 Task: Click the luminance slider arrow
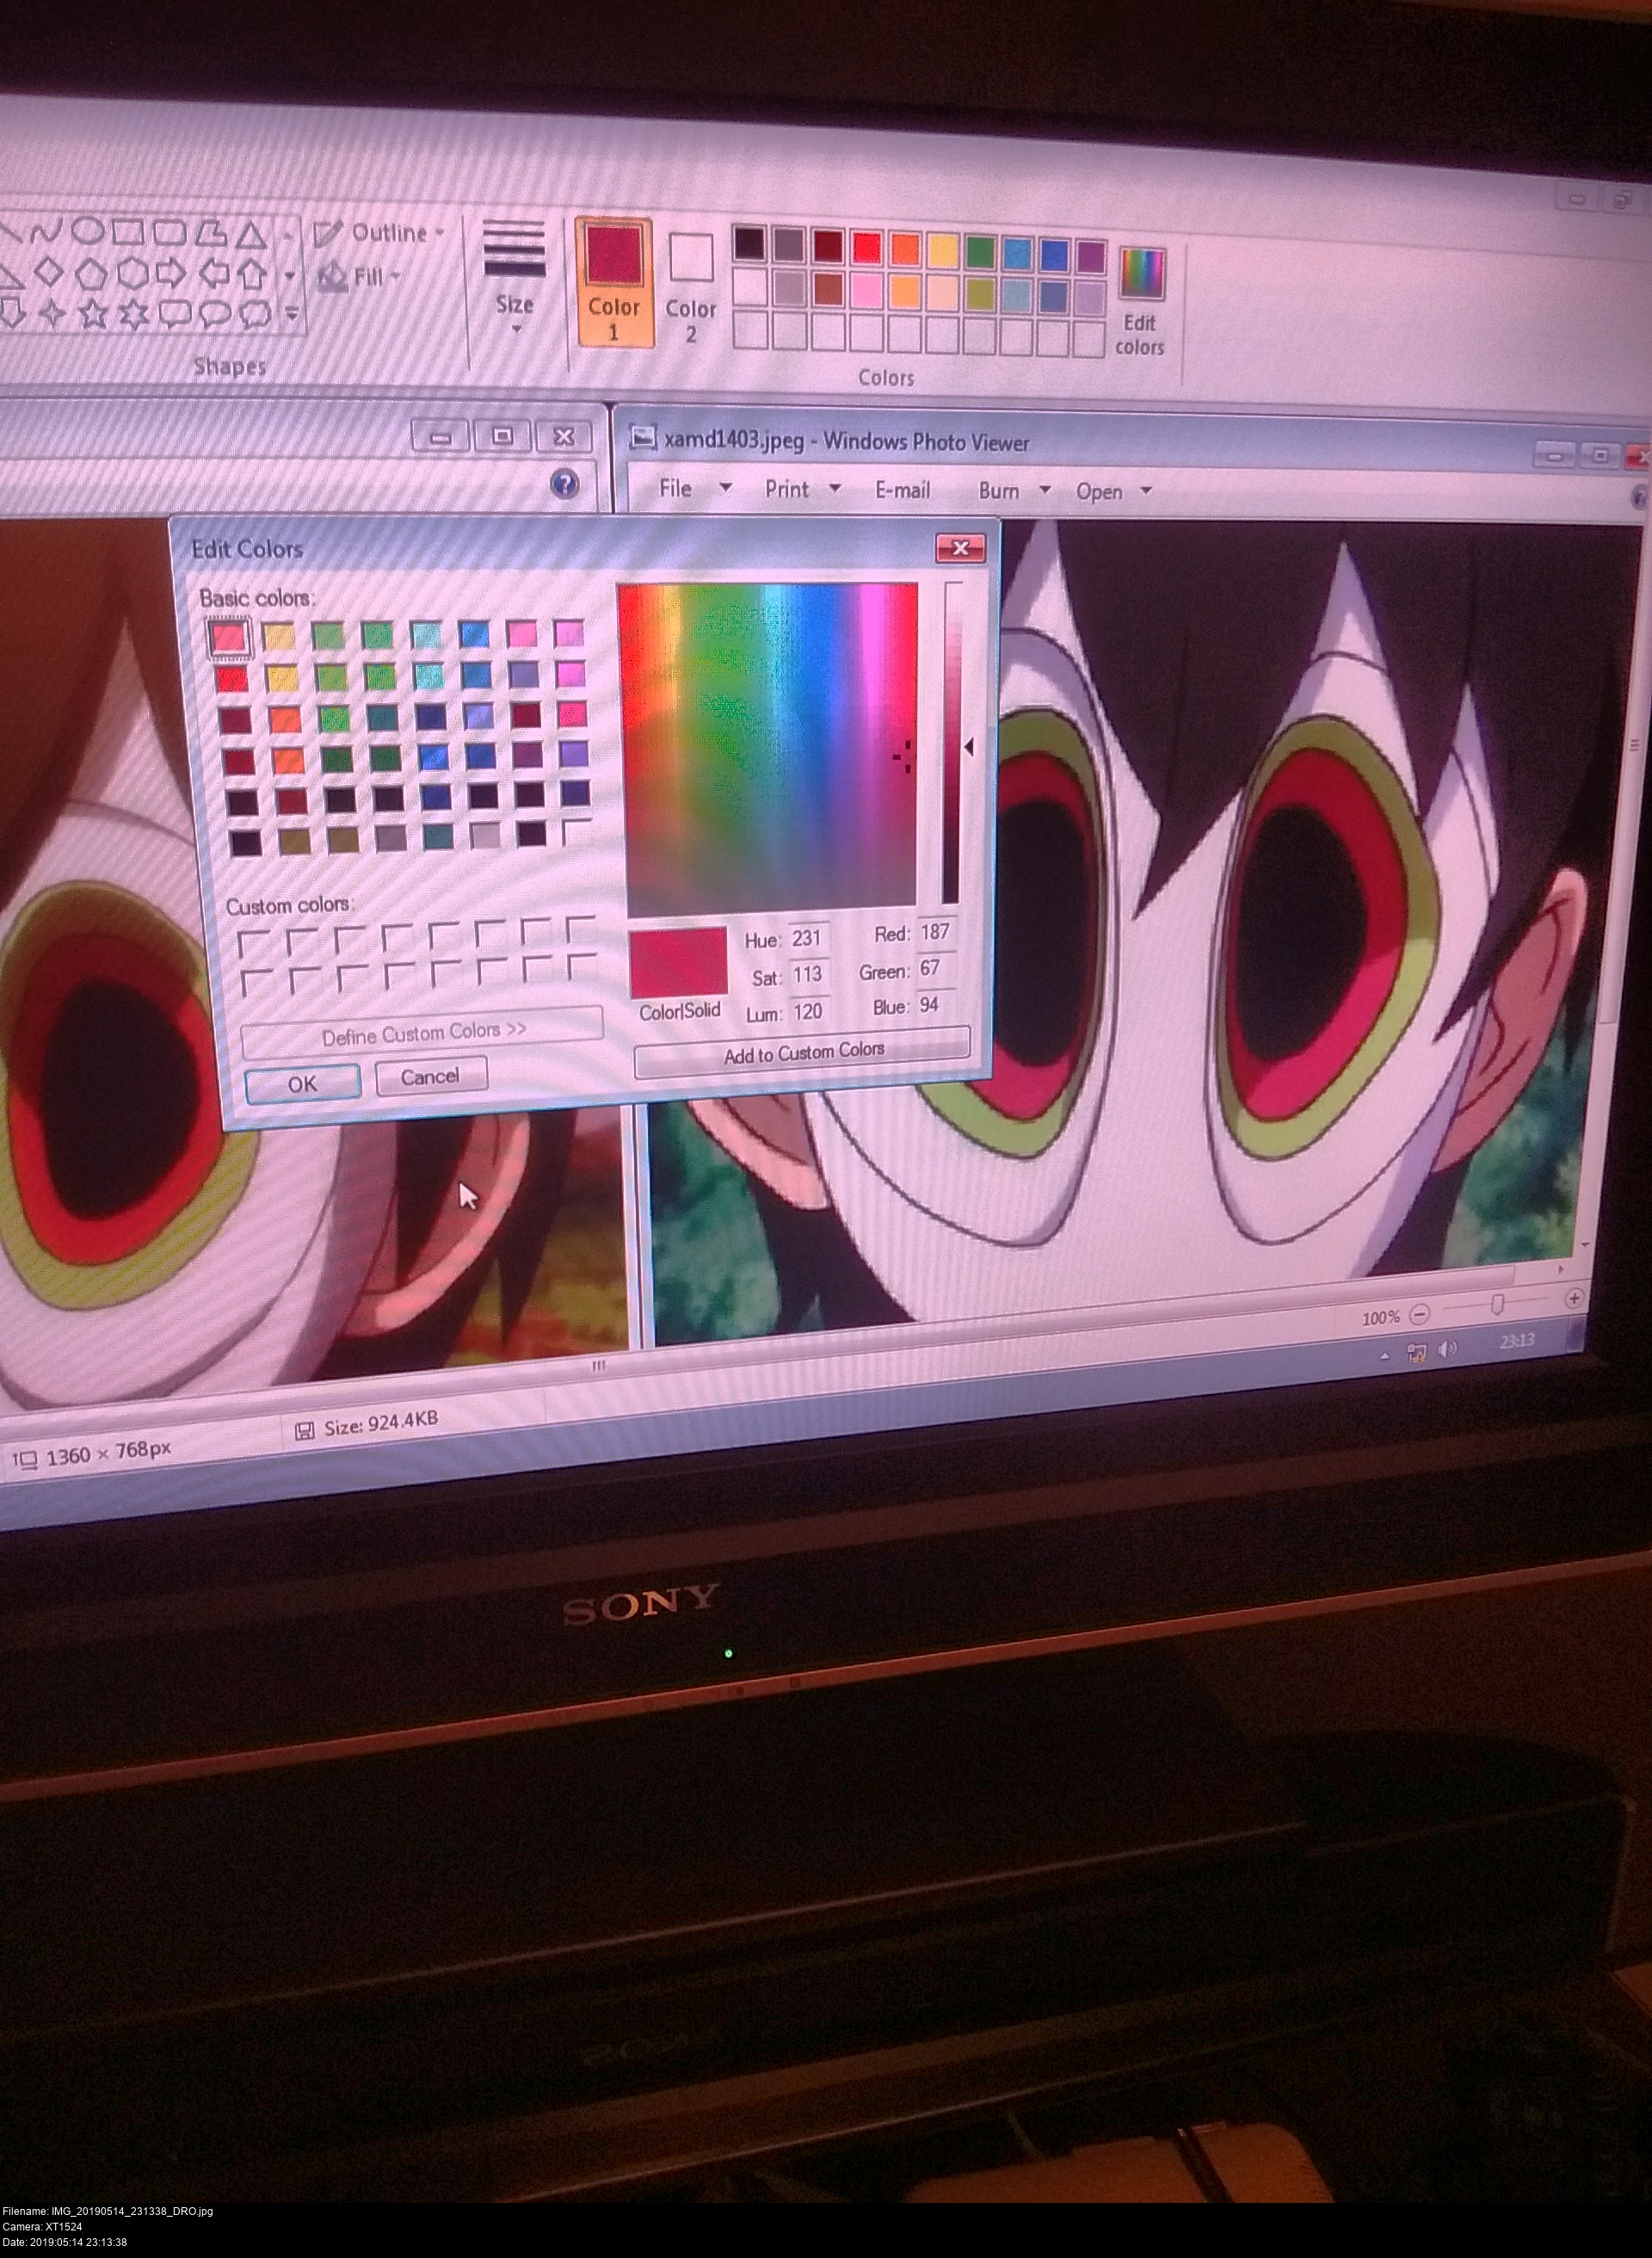(968, 746)
